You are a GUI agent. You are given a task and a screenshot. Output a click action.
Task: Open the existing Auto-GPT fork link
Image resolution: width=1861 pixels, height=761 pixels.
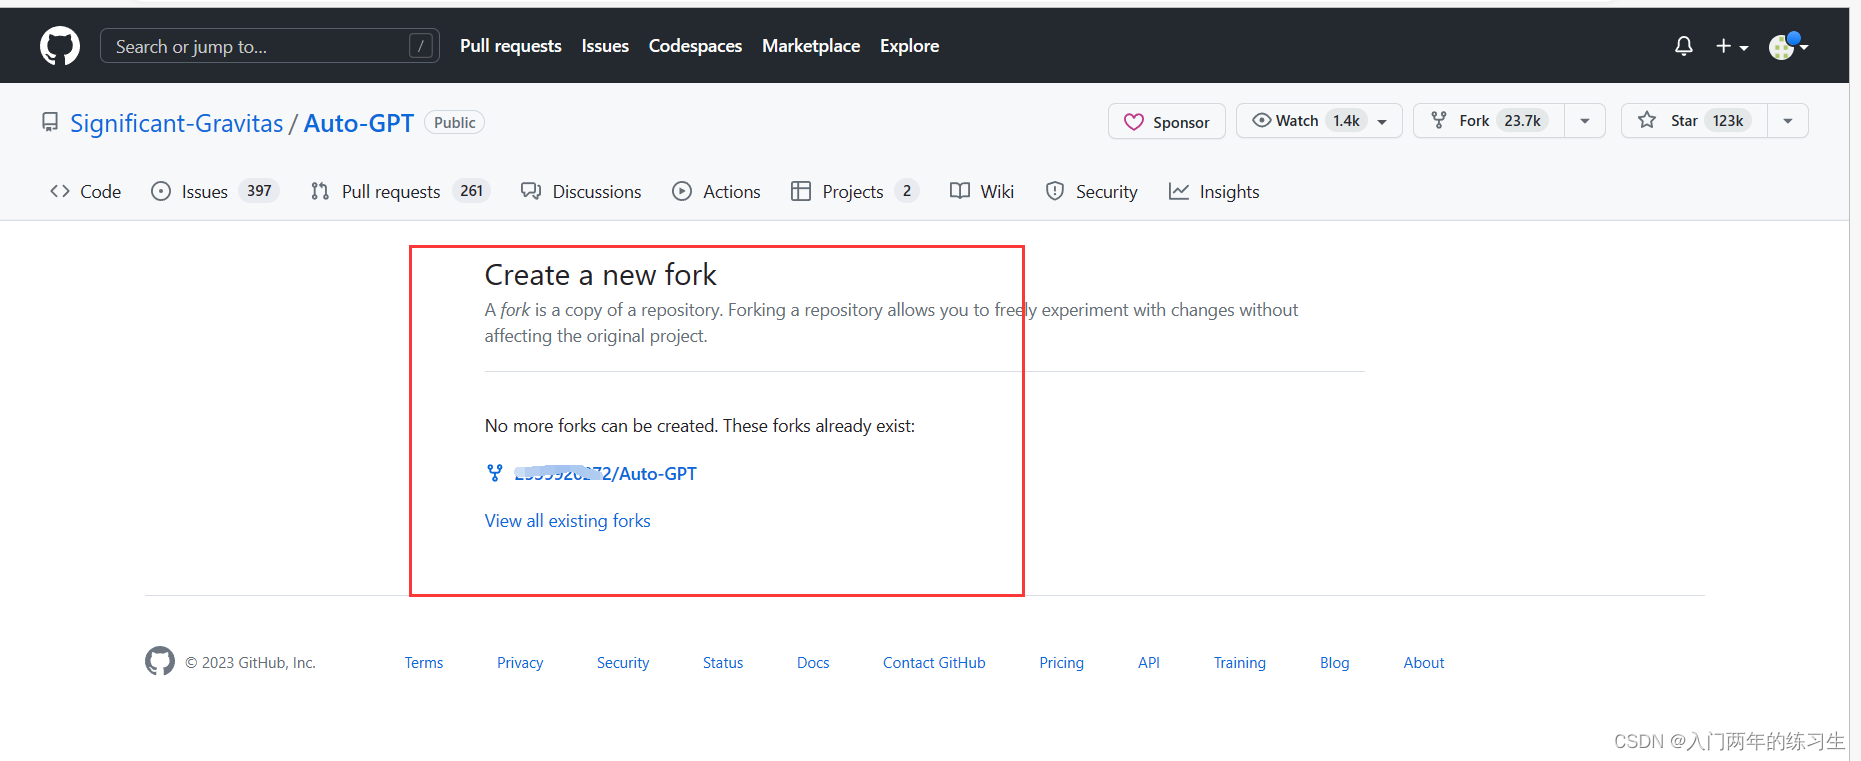pos(605,473)
